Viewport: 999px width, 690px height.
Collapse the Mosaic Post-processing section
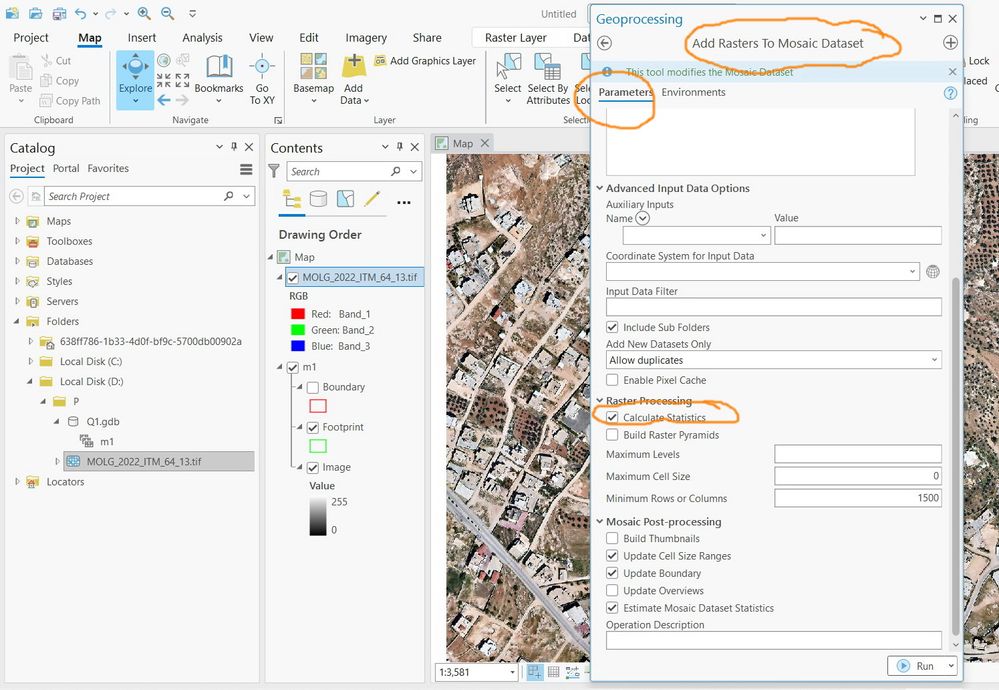tap(599, 522)
